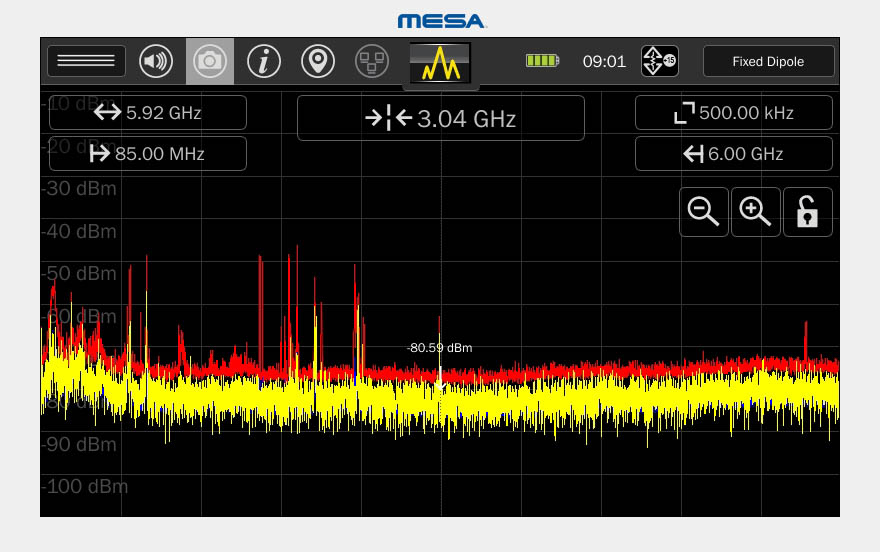Open the 500.00 kHz resolution bandwidth setting
880x552 pixels.
pyautogui.click(x=733, y=113)
